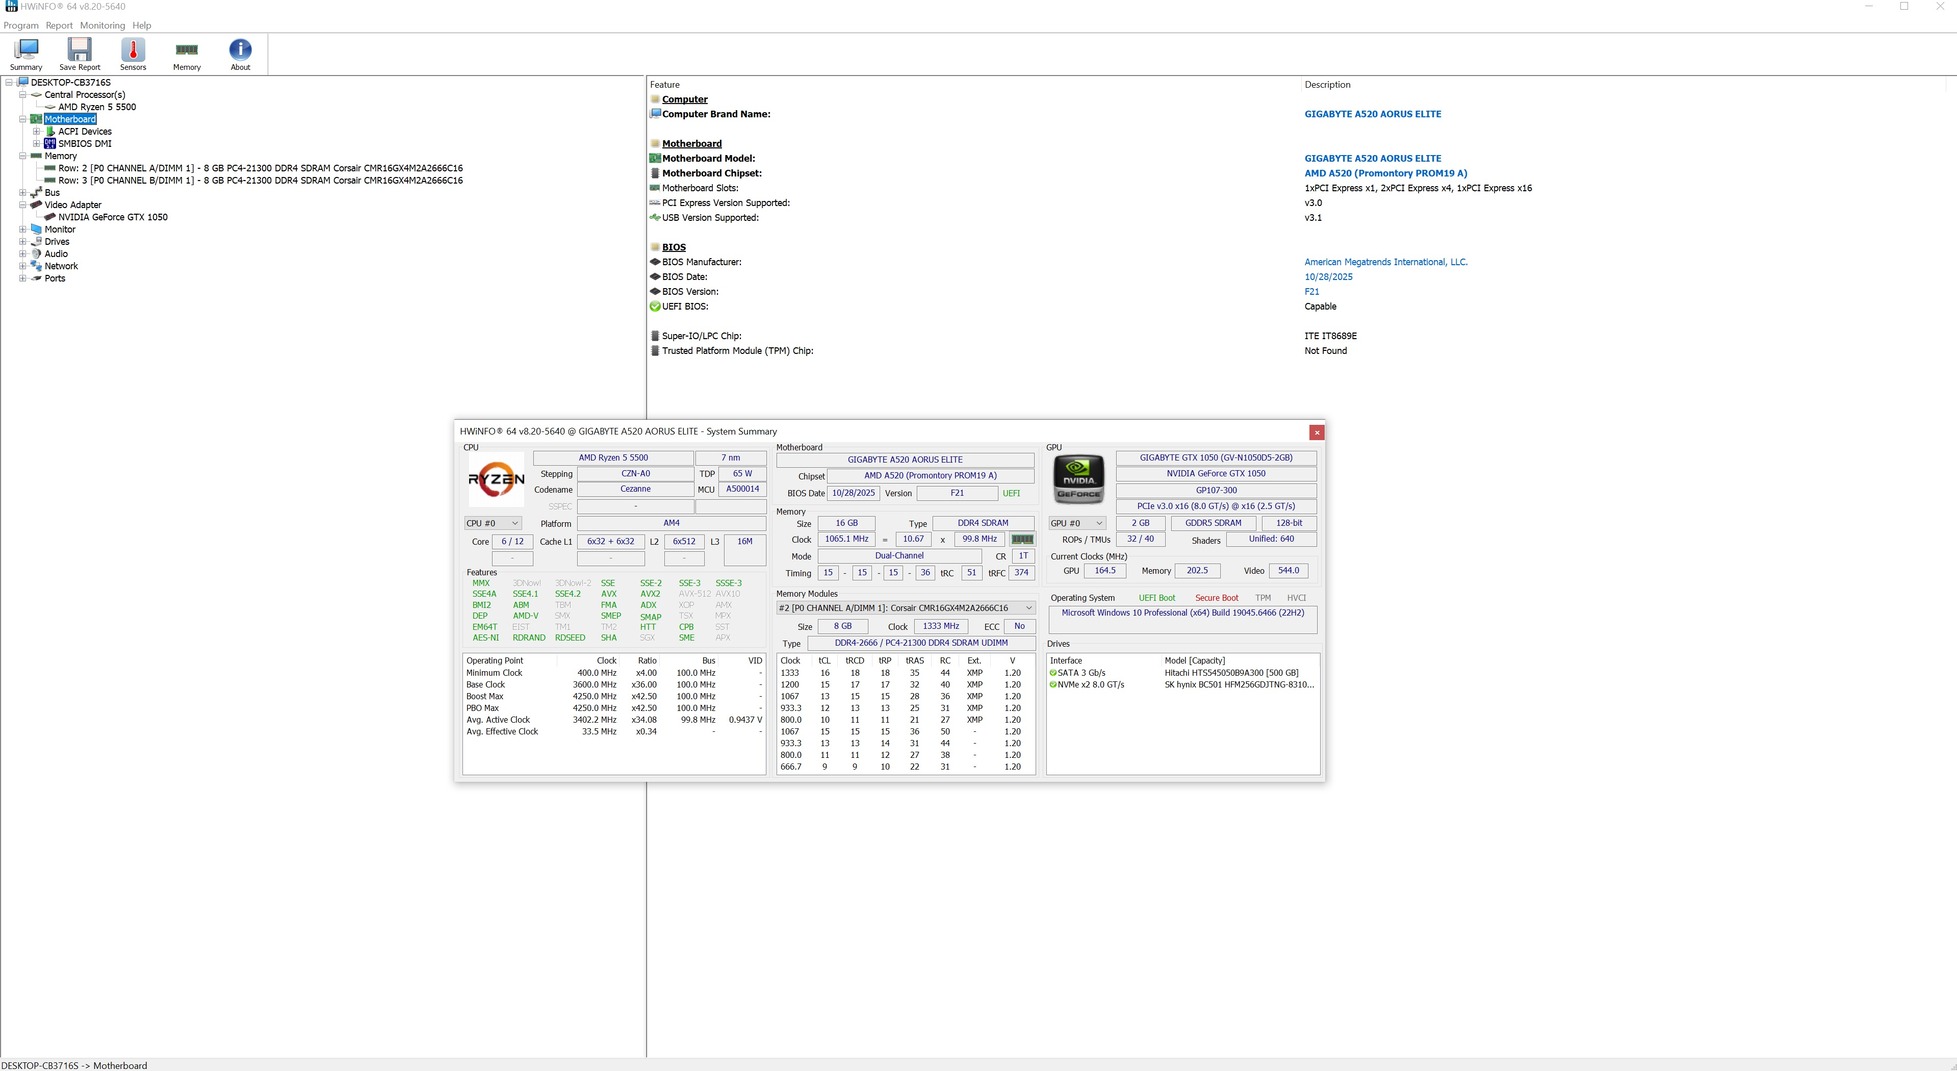This screenshot has width=1957, height=1071.
Task: Click the Dual-Channel memory mode field
Action: [900, 556]
